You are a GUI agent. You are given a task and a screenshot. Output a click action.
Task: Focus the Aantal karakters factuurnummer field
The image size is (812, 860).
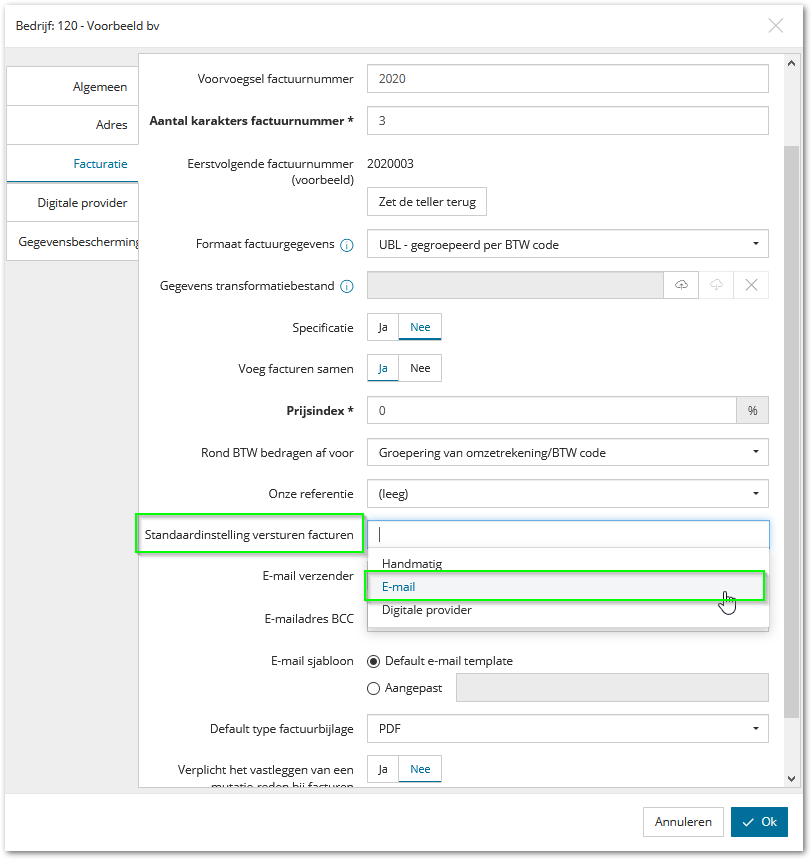(x=568, y=120)
